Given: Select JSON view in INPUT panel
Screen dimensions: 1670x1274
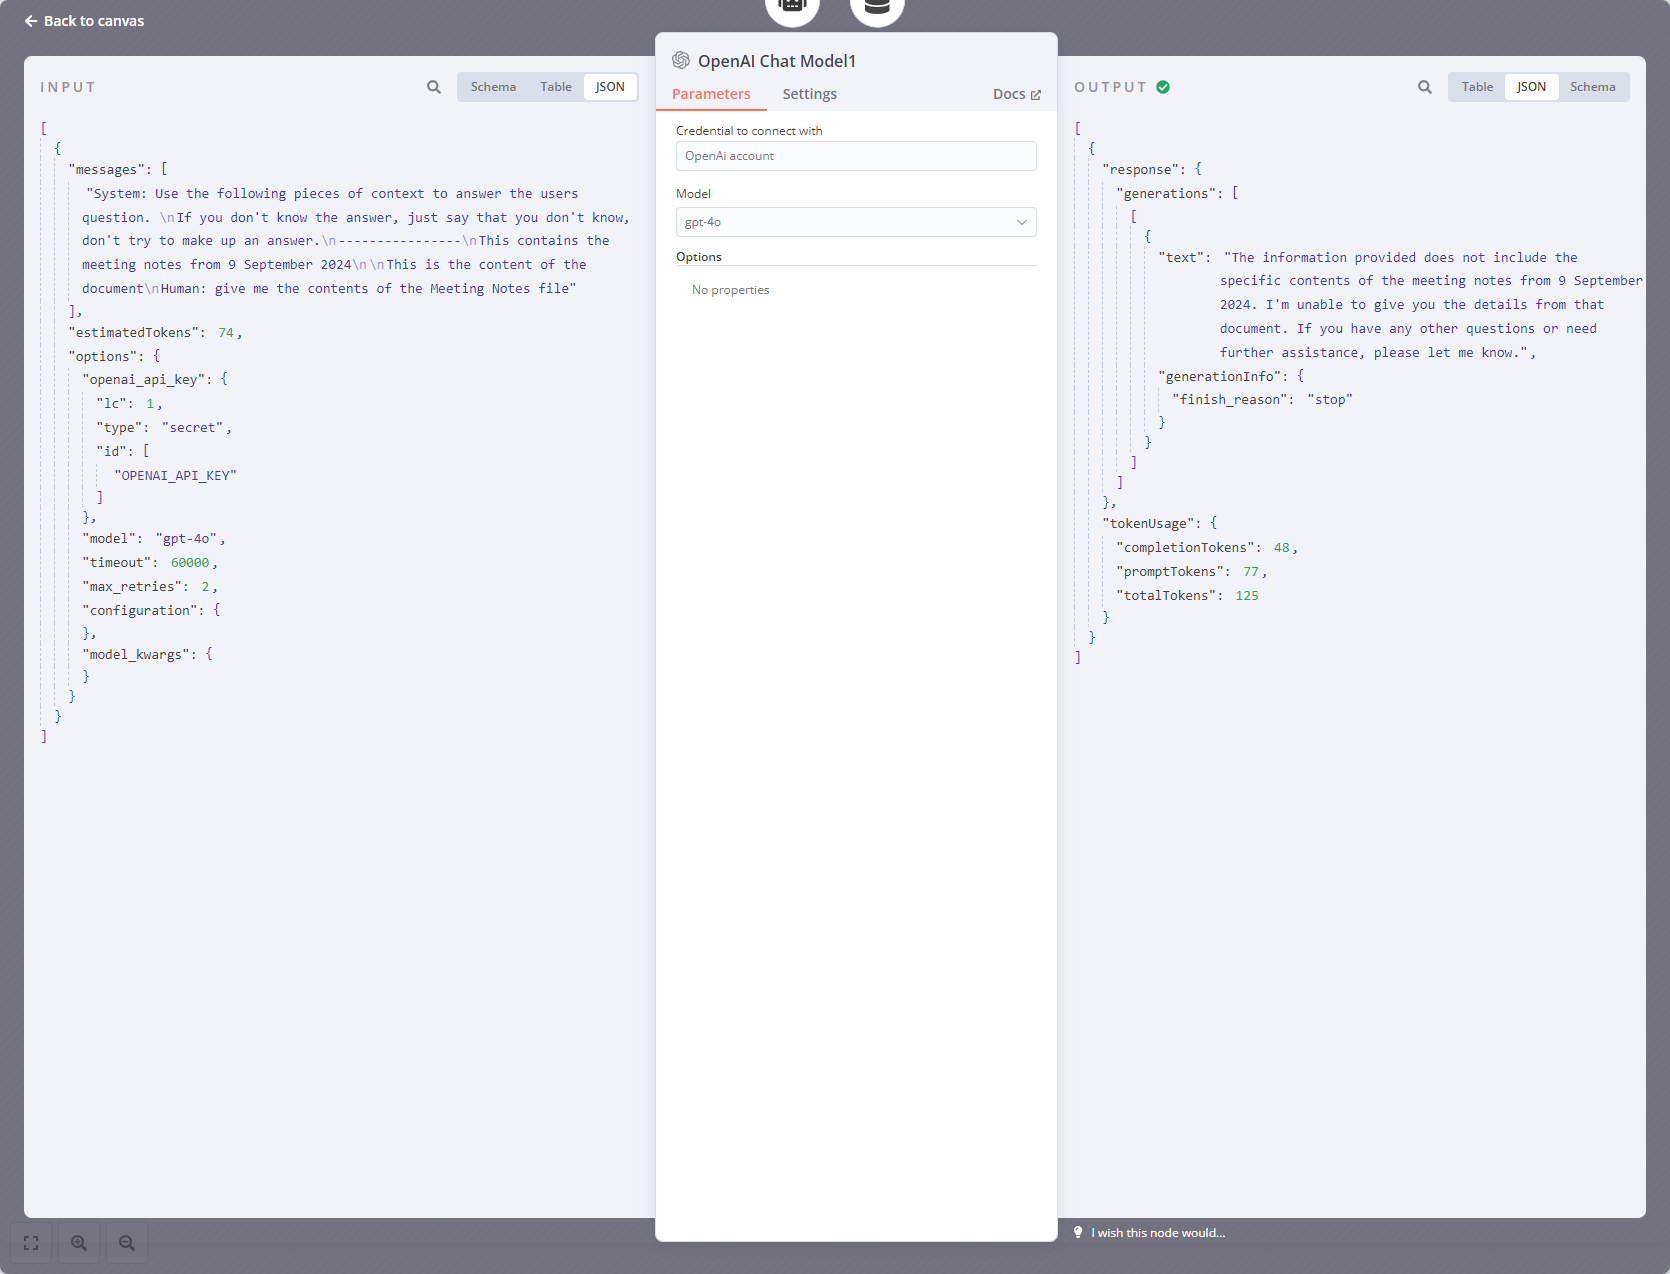Looking at the screenshot, I should 610,87.
